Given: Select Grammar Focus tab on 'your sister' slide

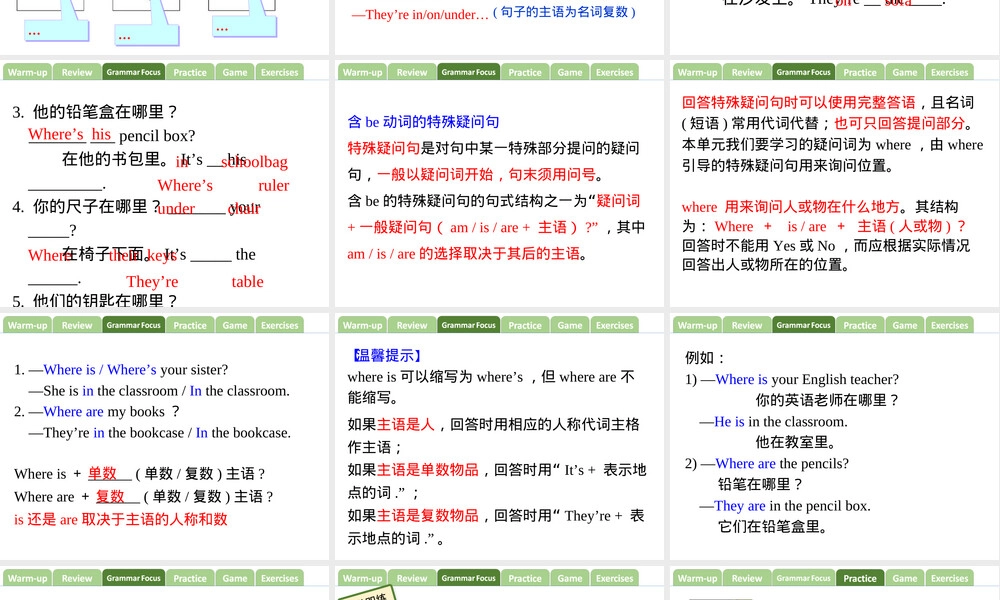Looking at the screenshot, I should coord(133,325).
